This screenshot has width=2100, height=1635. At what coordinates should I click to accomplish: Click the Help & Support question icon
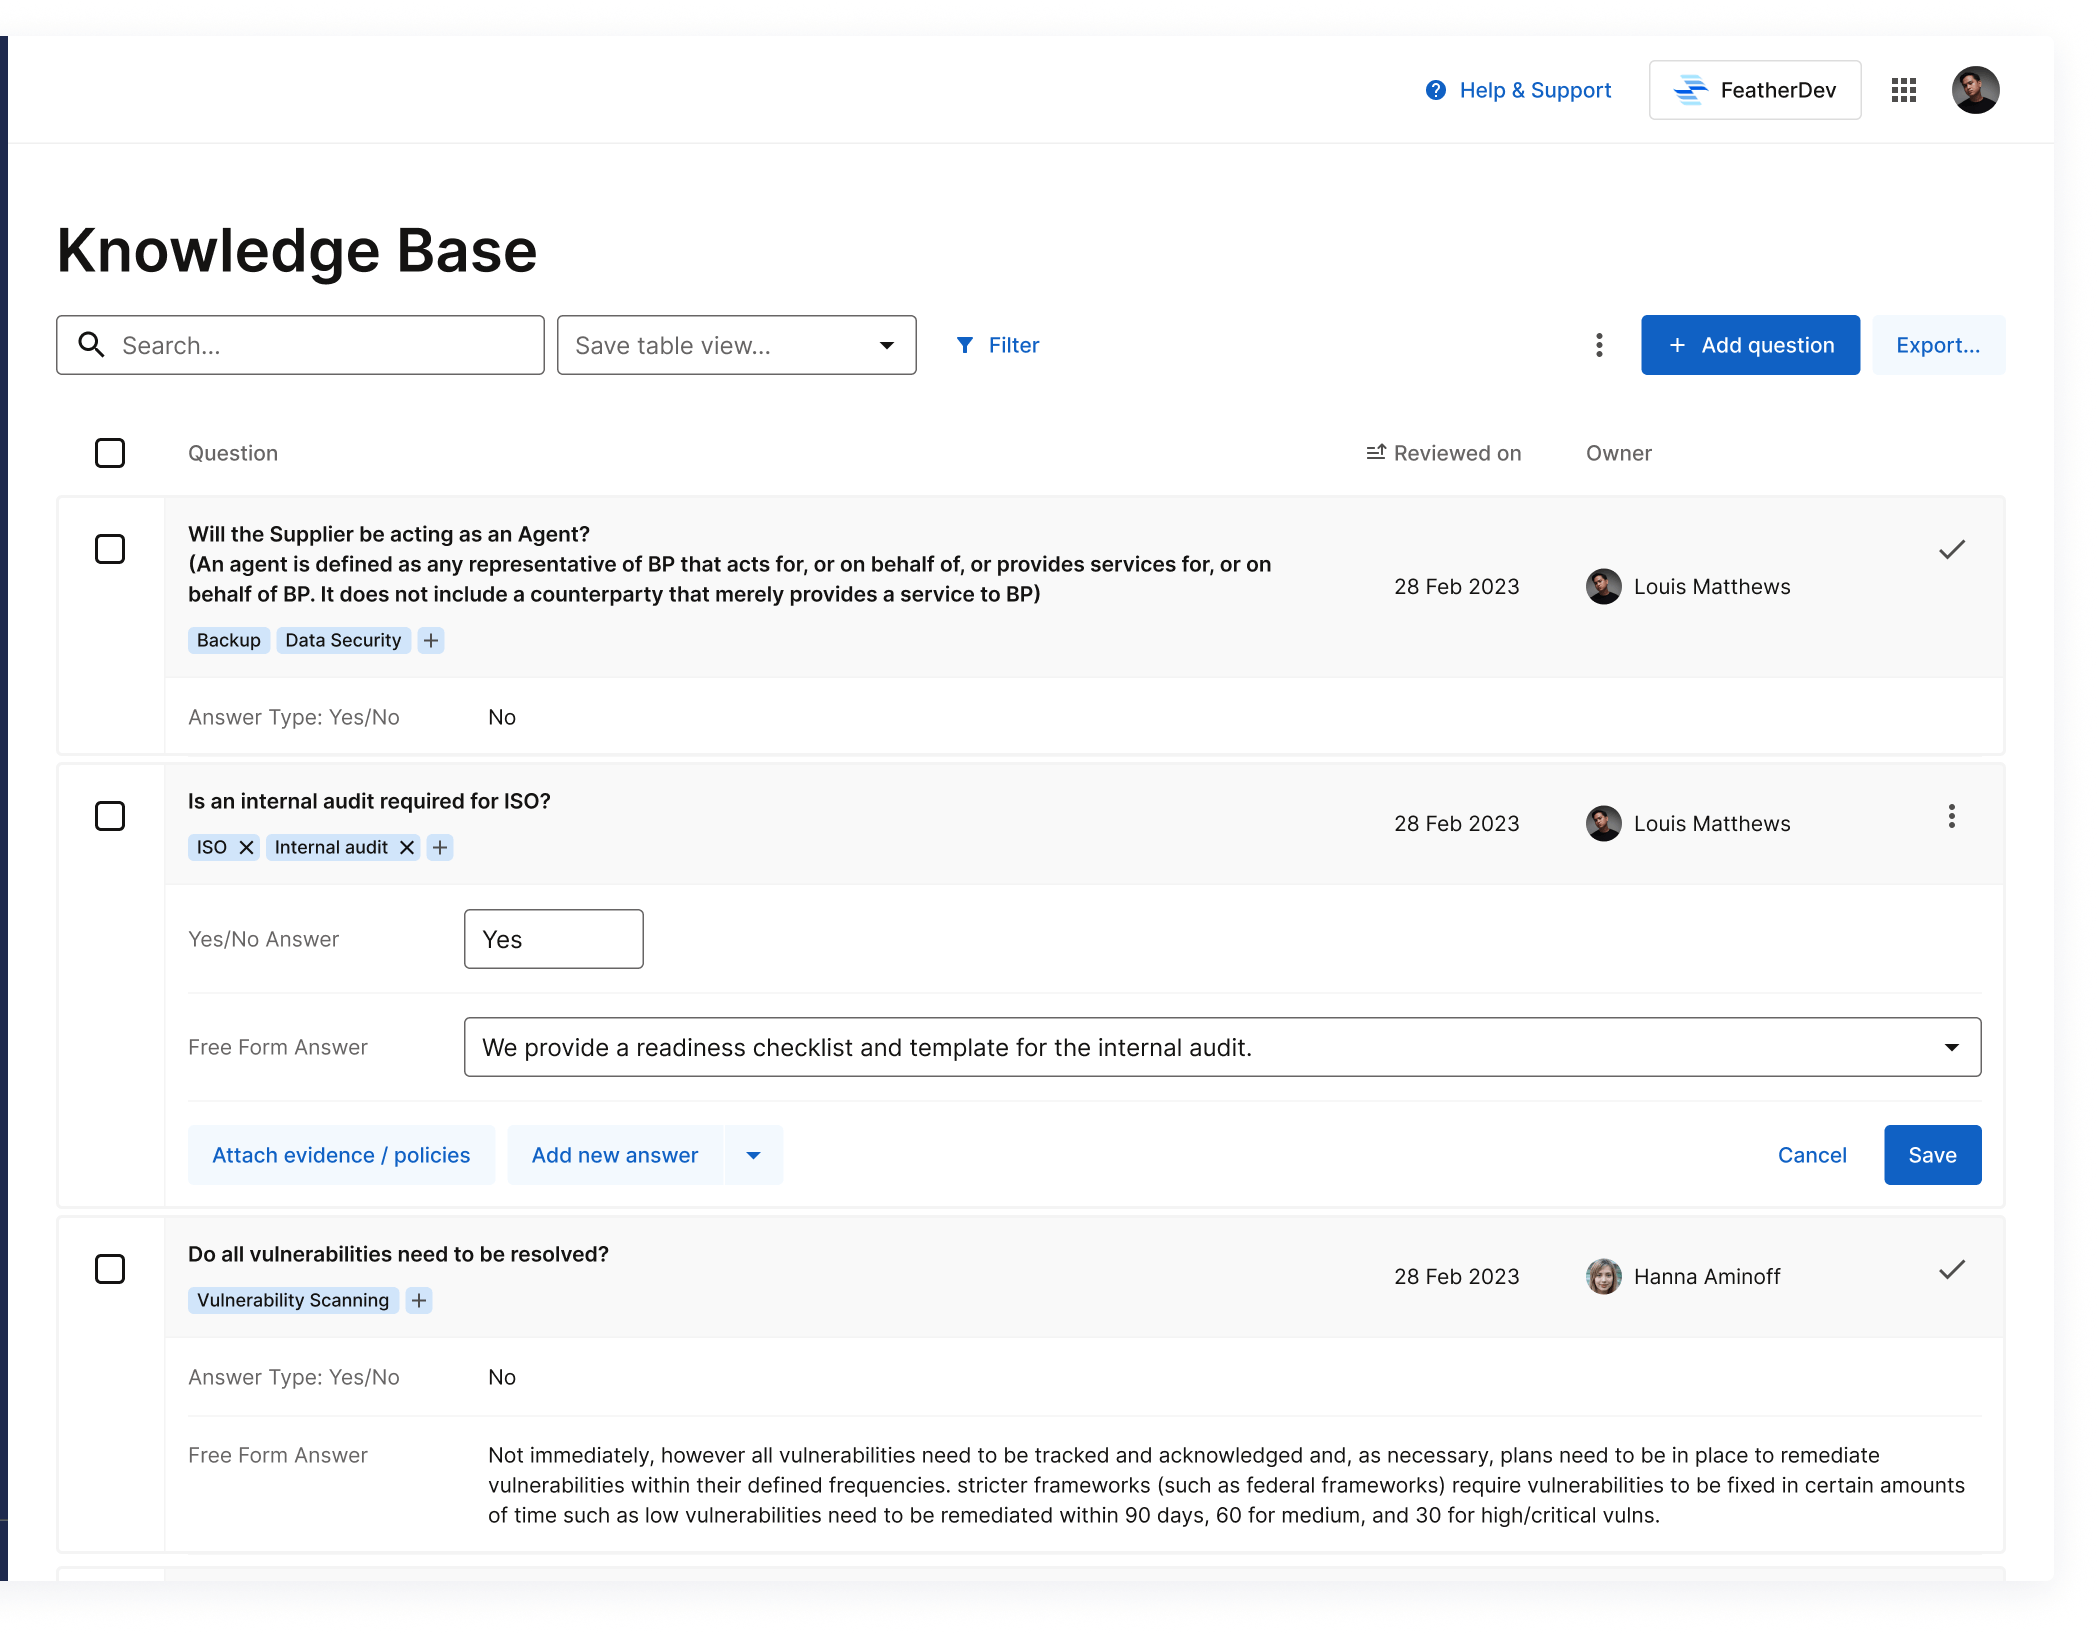click(x=1435, y=90)
